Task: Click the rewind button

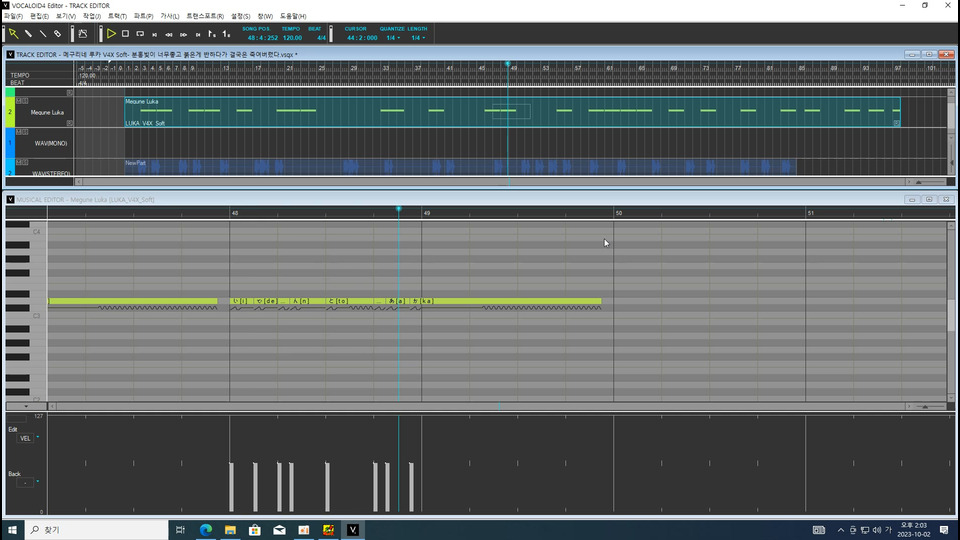Action: (x=169, y=34)
